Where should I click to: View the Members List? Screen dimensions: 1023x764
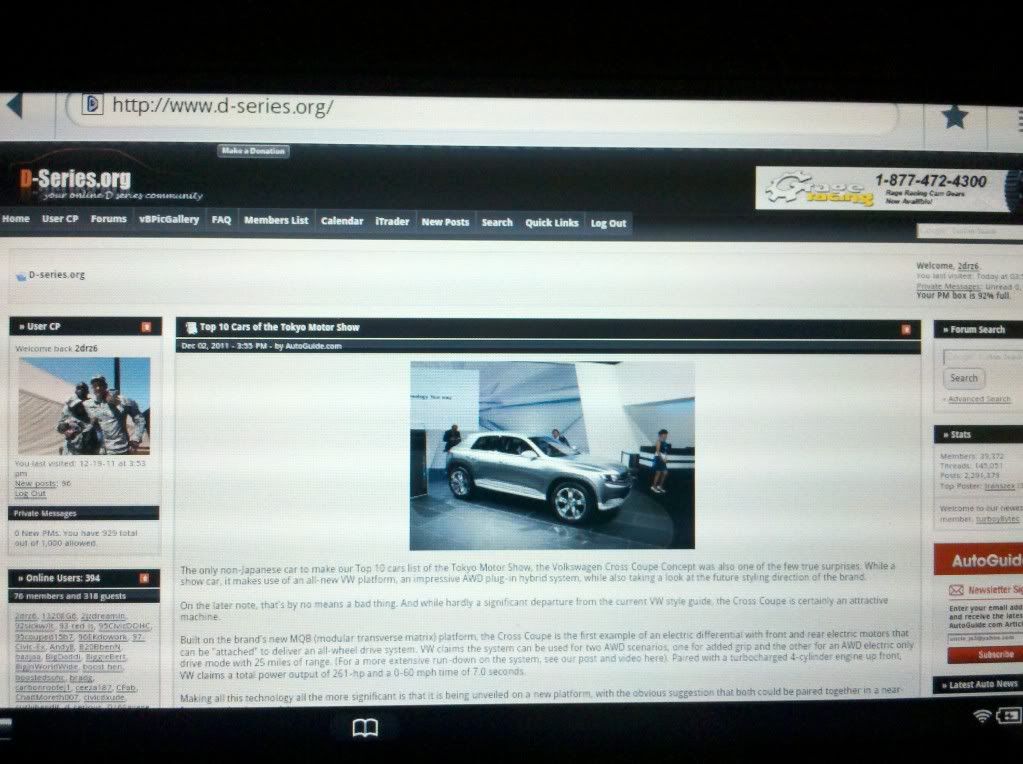tap(276, 221)
